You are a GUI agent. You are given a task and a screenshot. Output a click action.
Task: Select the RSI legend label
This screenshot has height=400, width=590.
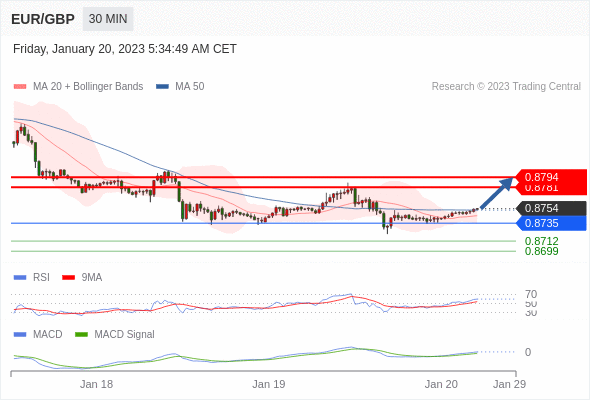(41, 278)
